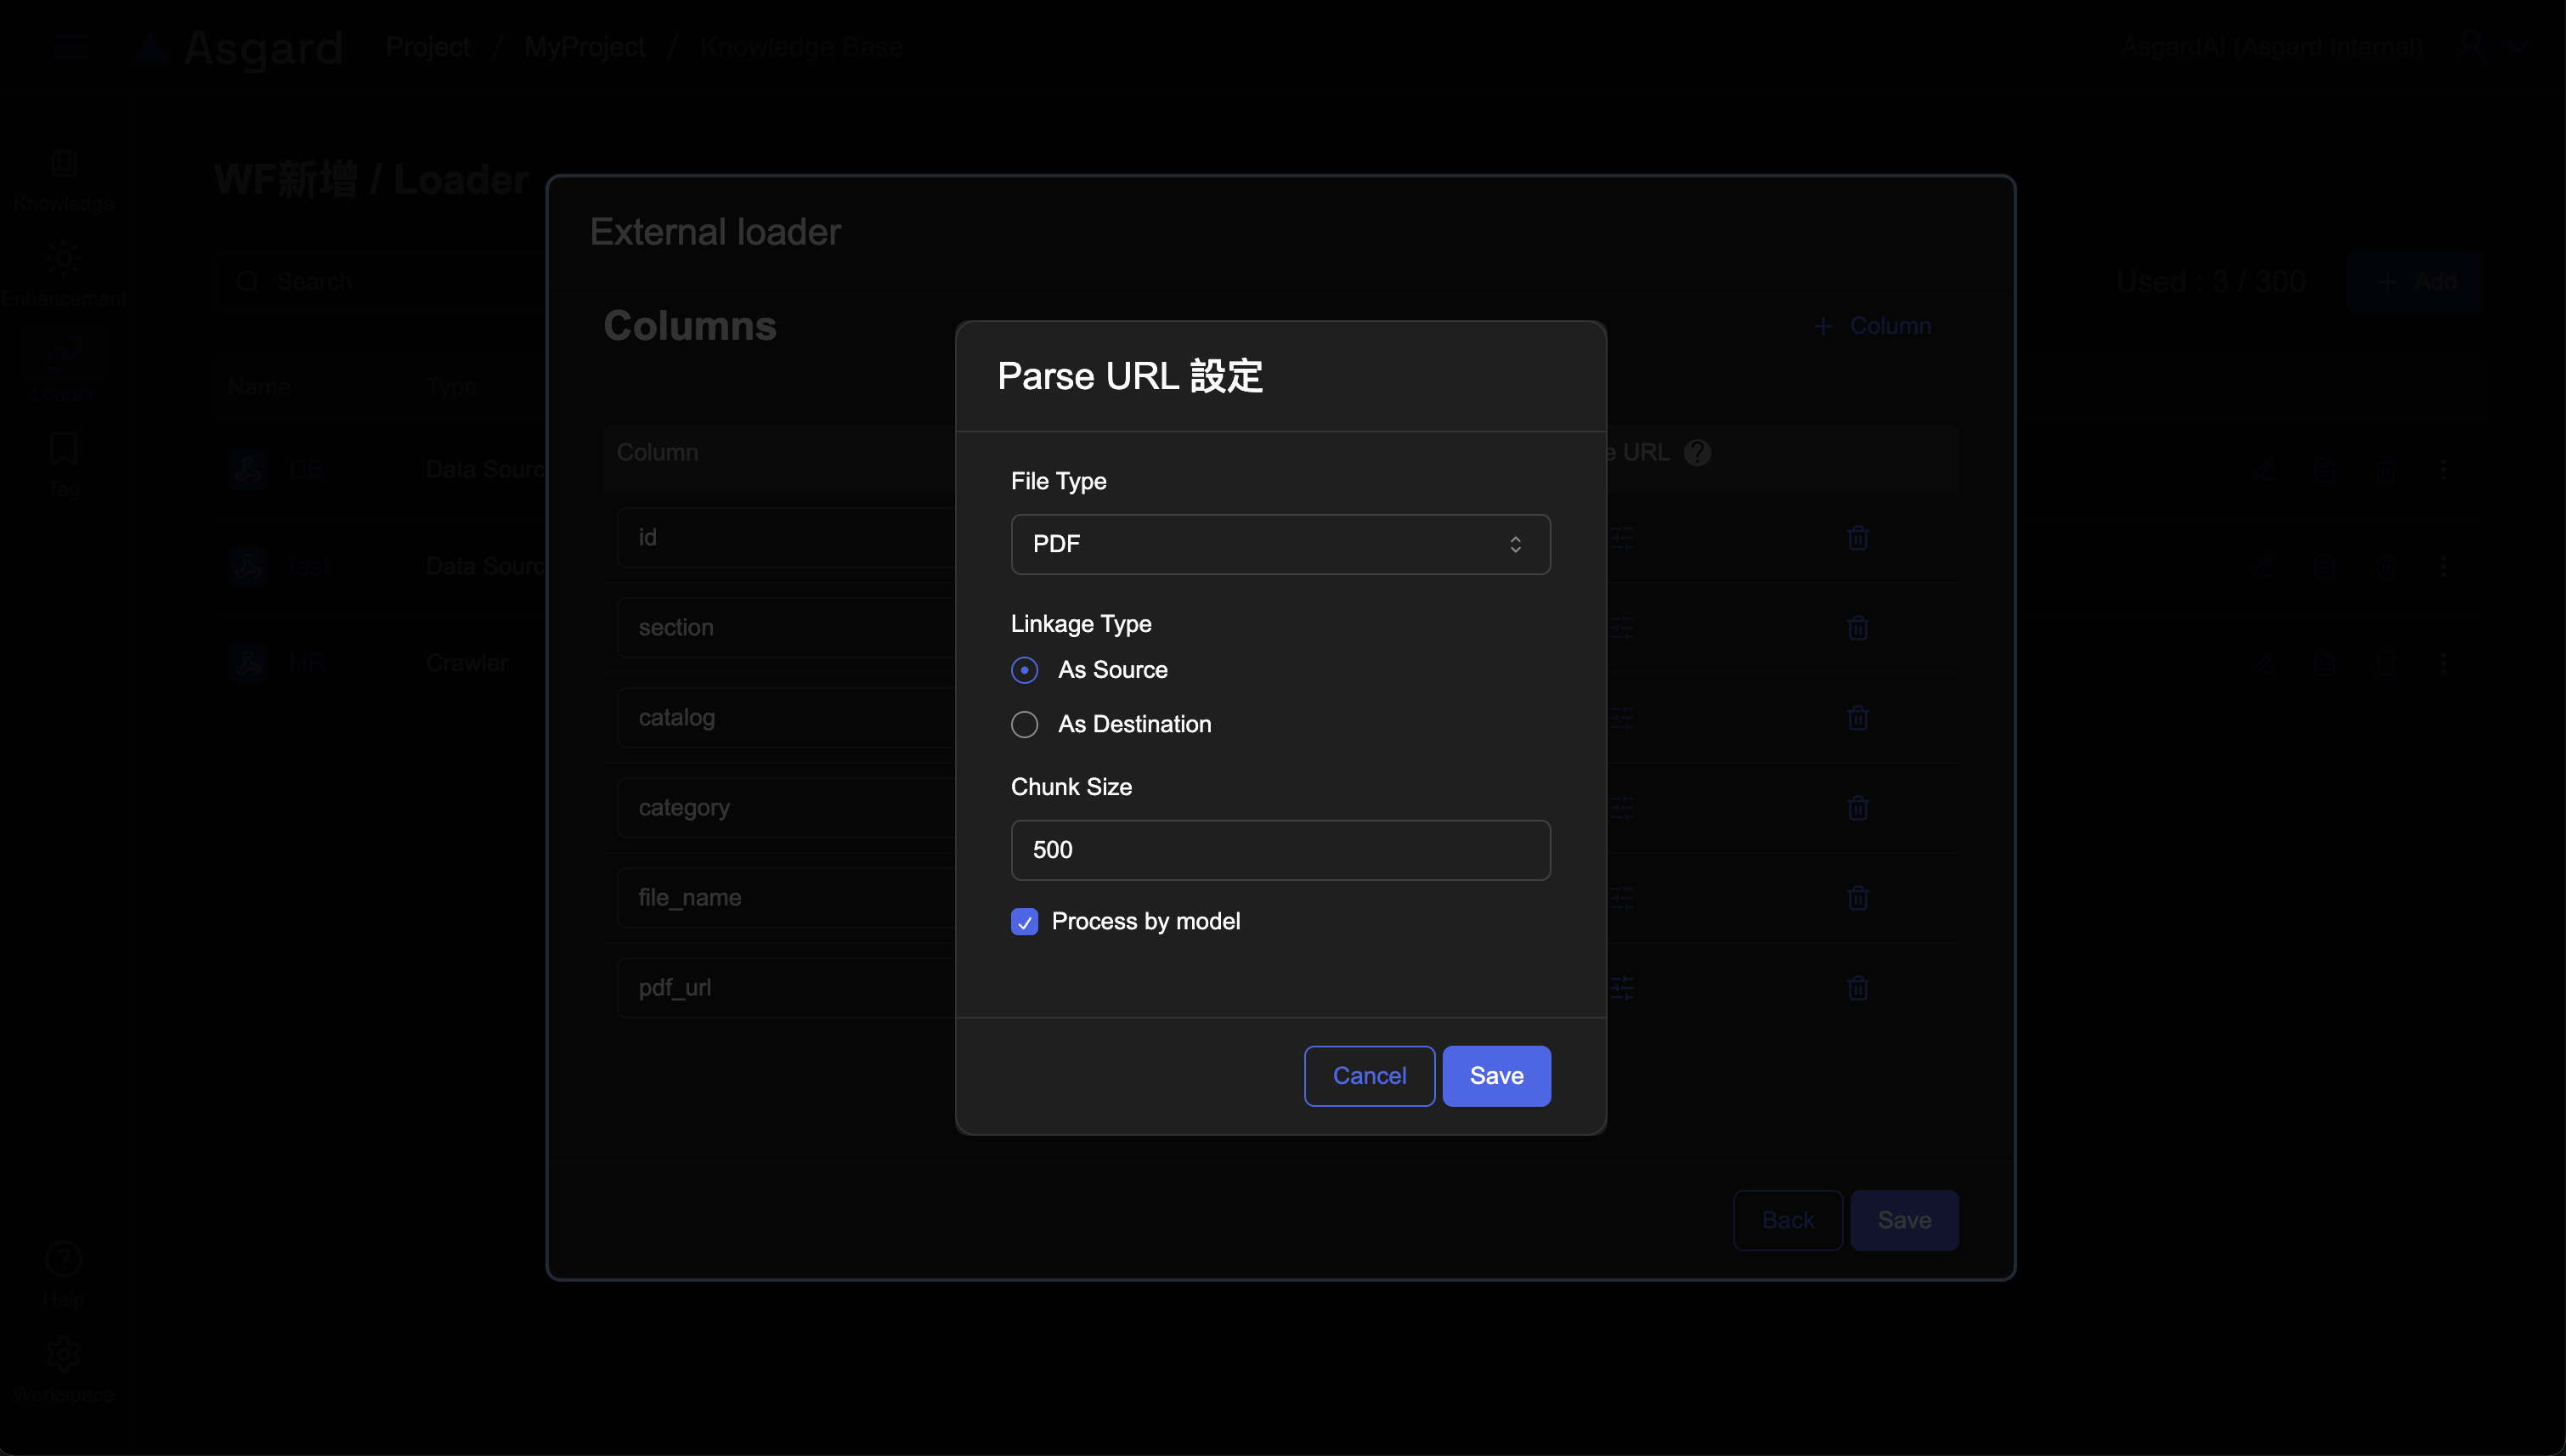Save the Parse URL settings

pyautogui.click(x=1496, y=1076)
